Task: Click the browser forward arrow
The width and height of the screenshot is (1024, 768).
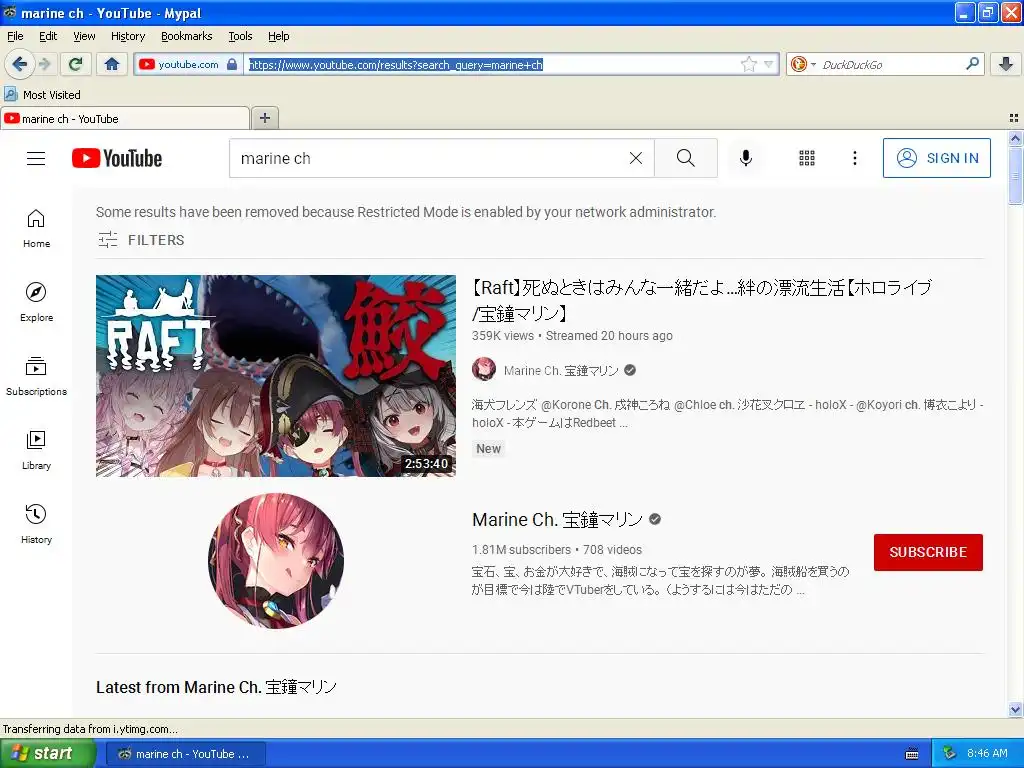Action: [44, 64]
